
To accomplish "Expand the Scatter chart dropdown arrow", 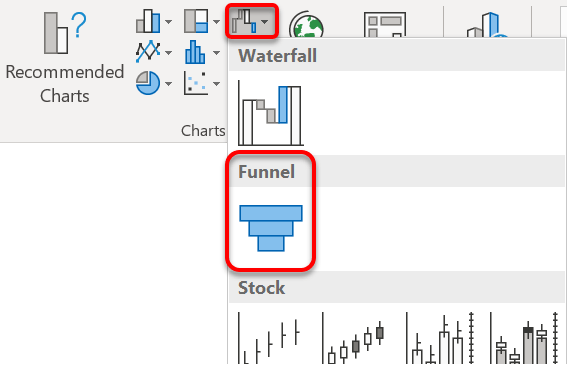I will pyautogui.click(x=216, y=84).
